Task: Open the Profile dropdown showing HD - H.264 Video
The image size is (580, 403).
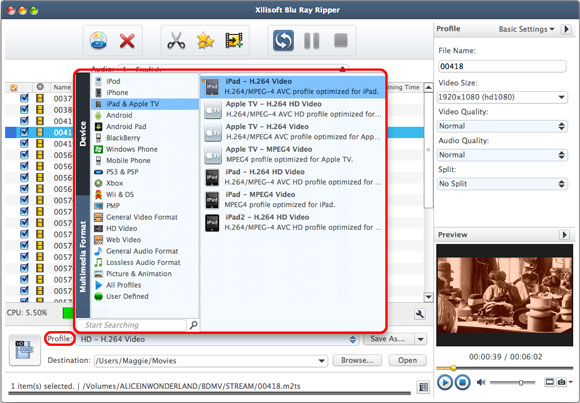Action: click(x=218, y=339)
